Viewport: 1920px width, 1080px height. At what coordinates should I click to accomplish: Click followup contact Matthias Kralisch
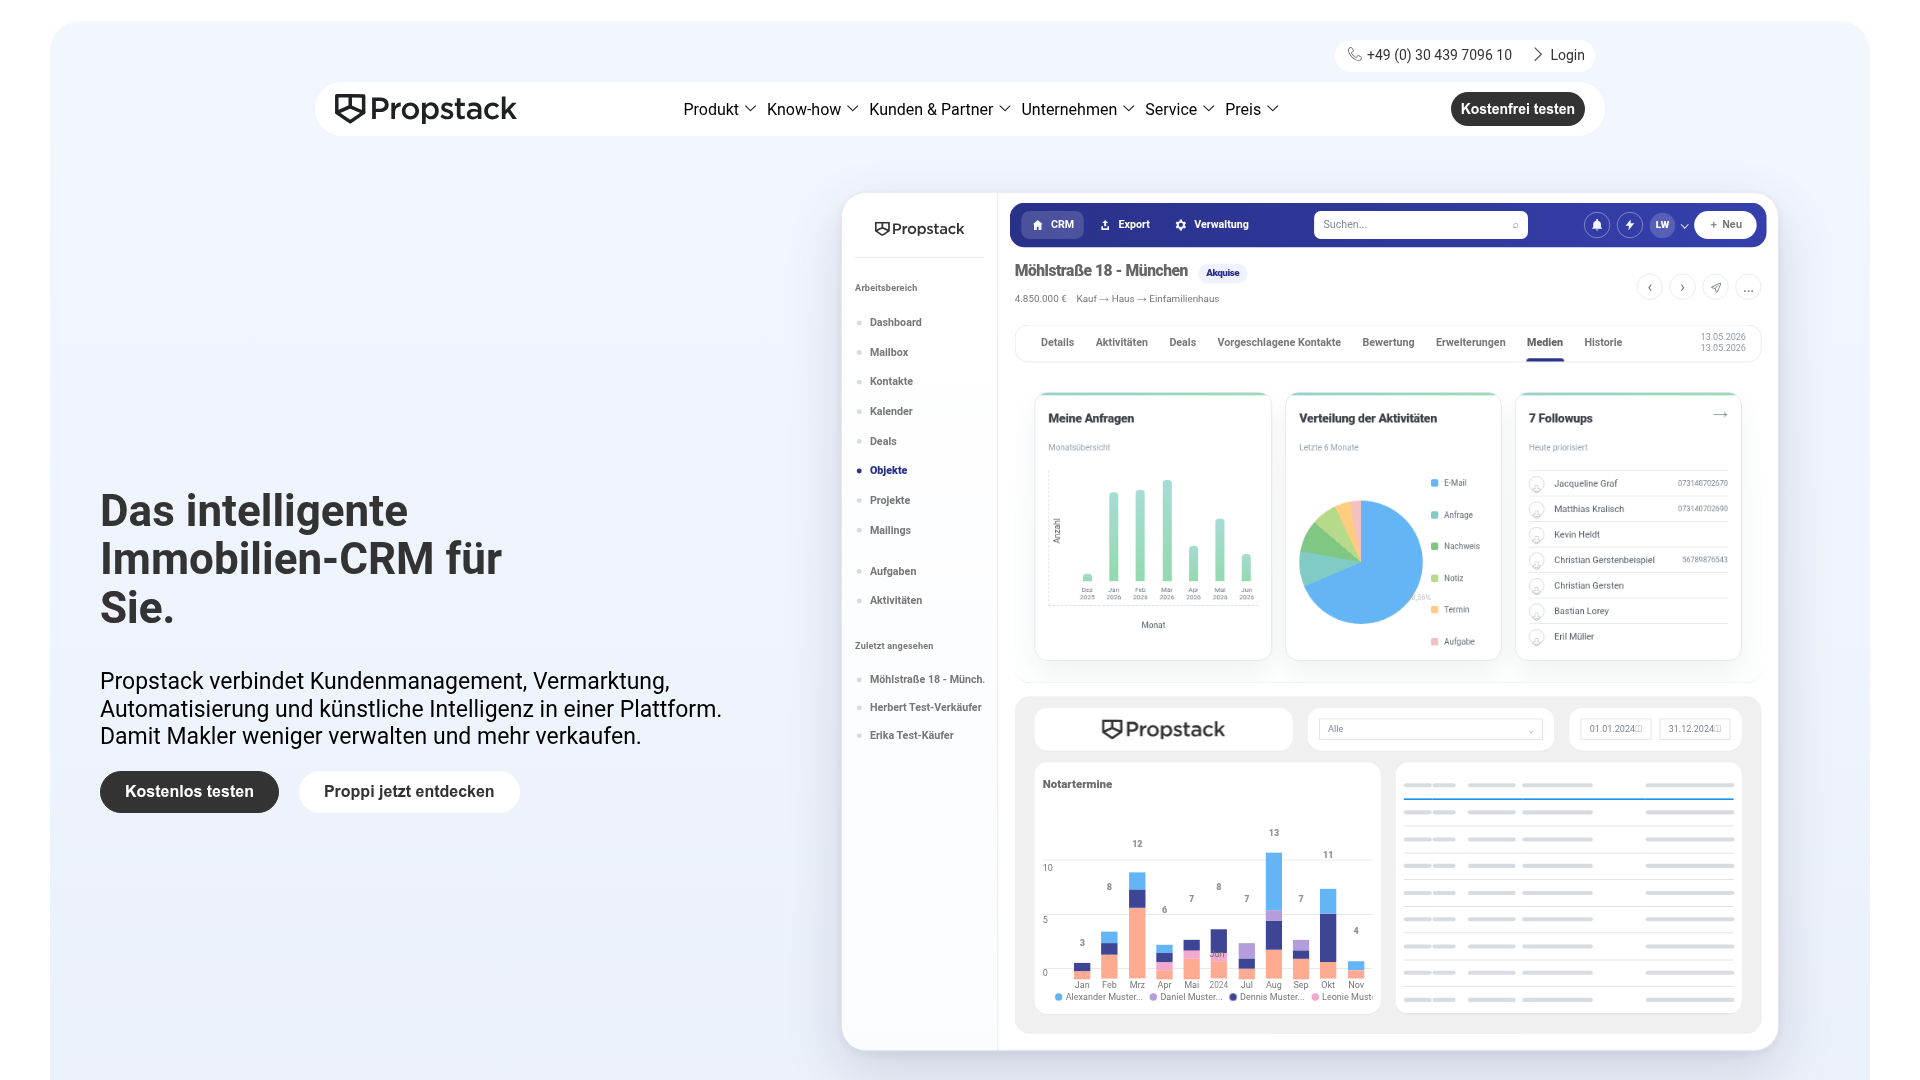click(x=1589, y=509)
